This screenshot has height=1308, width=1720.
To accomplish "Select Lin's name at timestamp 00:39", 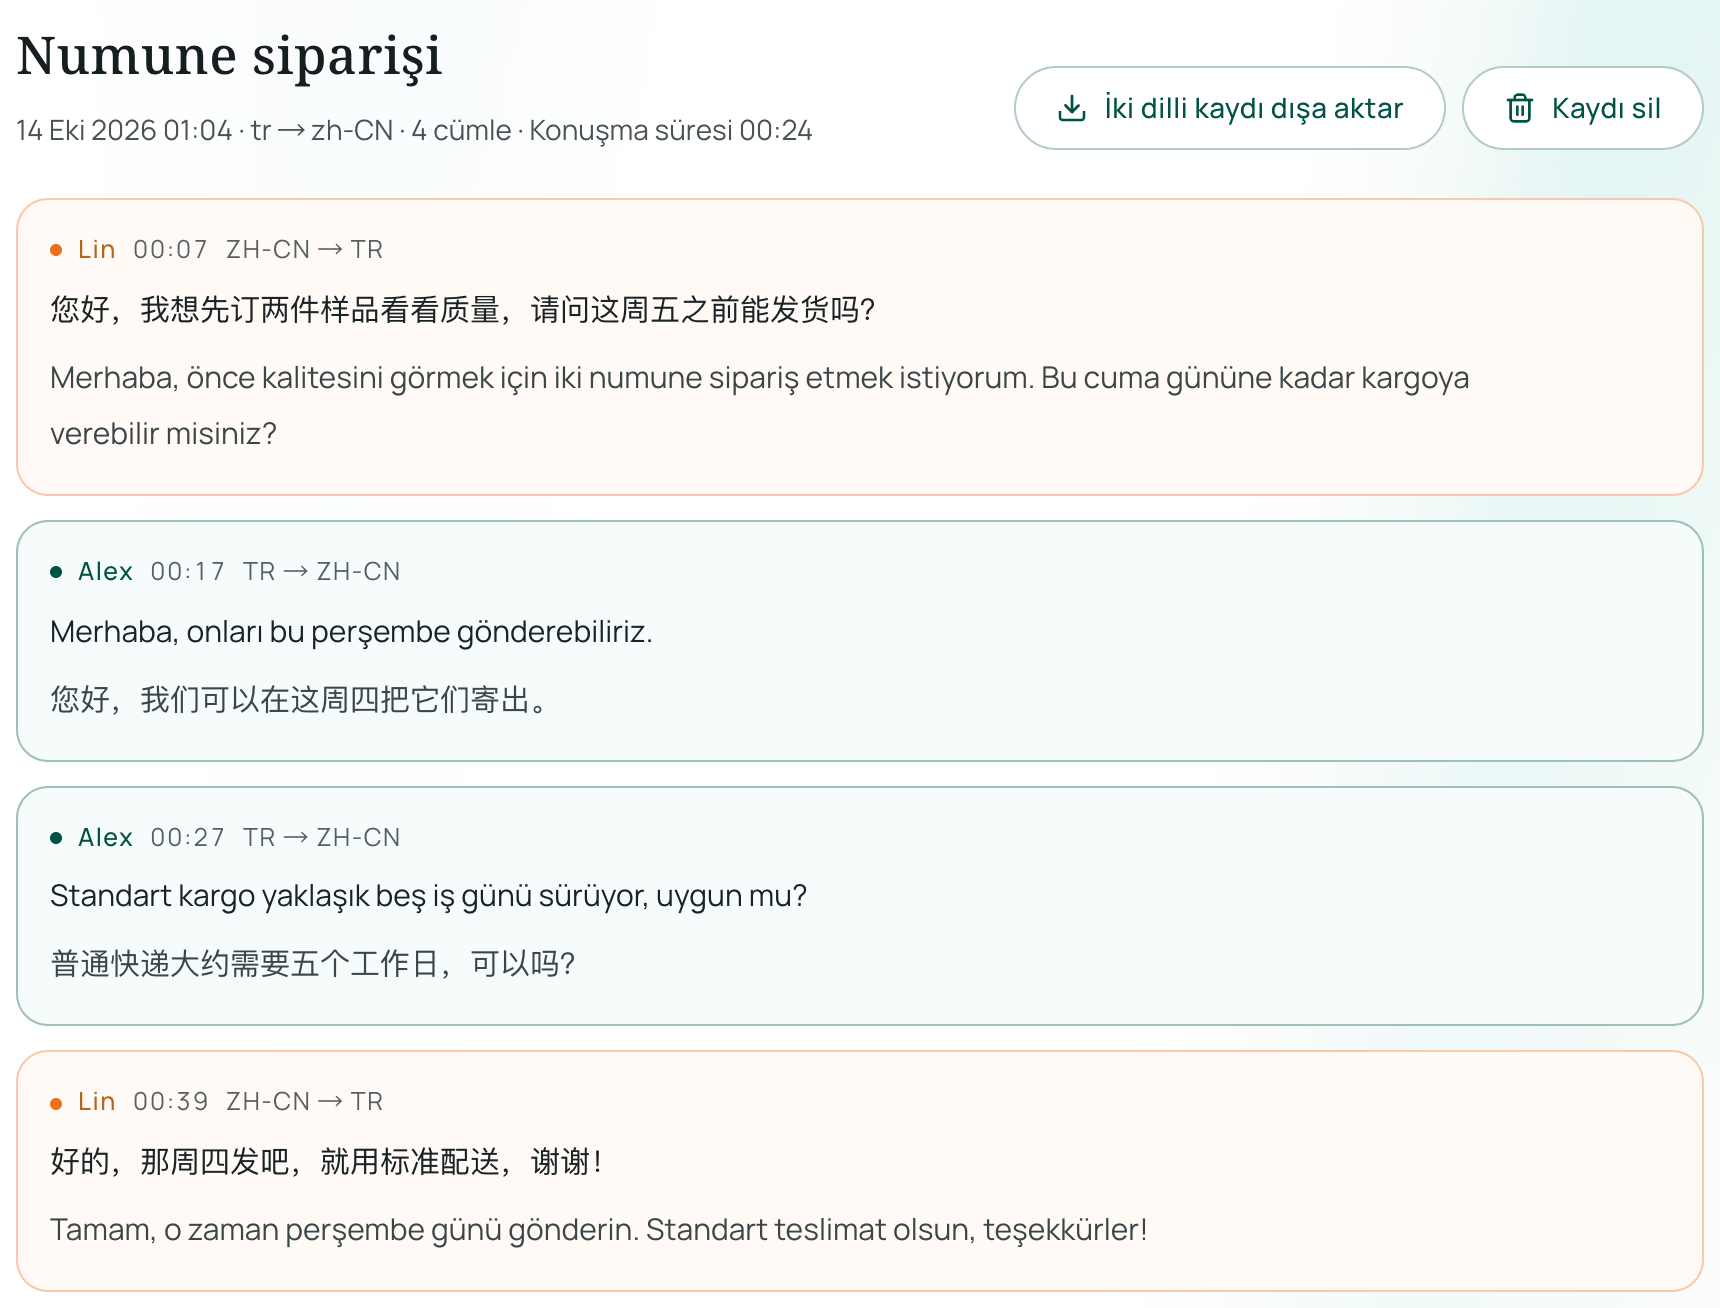I will [x=96, y=1101].
